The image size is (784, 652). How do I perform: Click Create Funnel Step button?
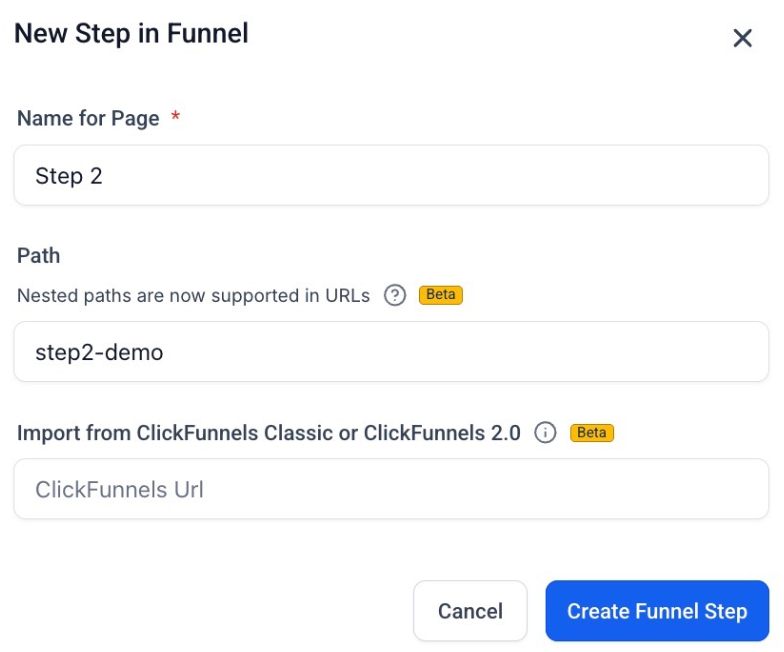pos(657,611)
